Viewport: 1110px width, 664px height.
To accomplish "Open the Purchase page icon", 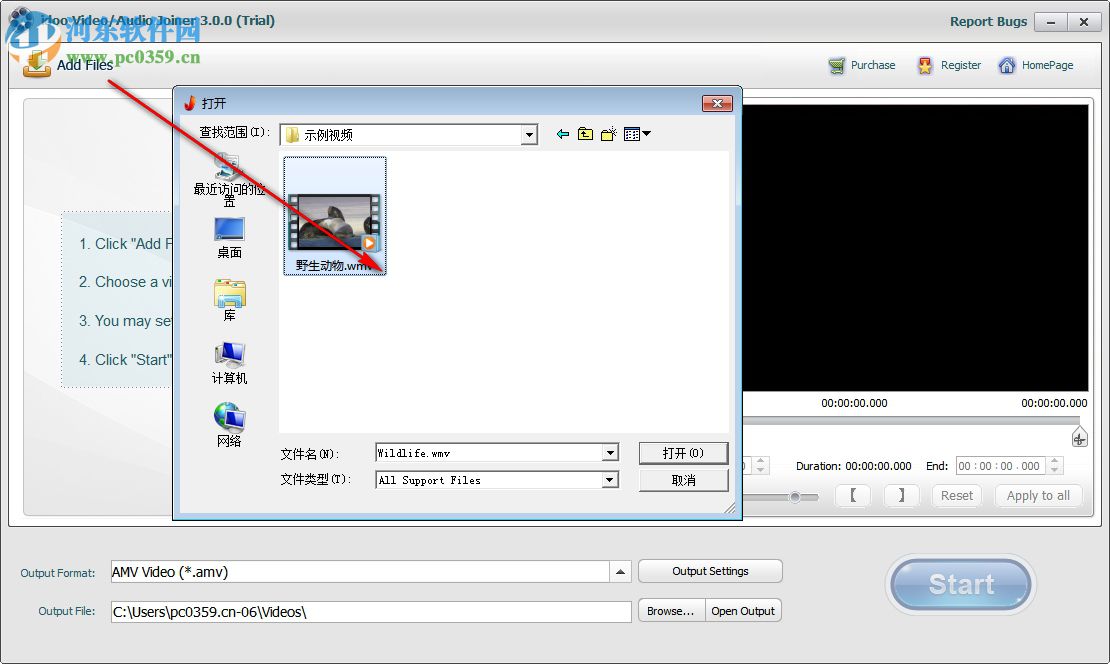I will tap(838, 65).
